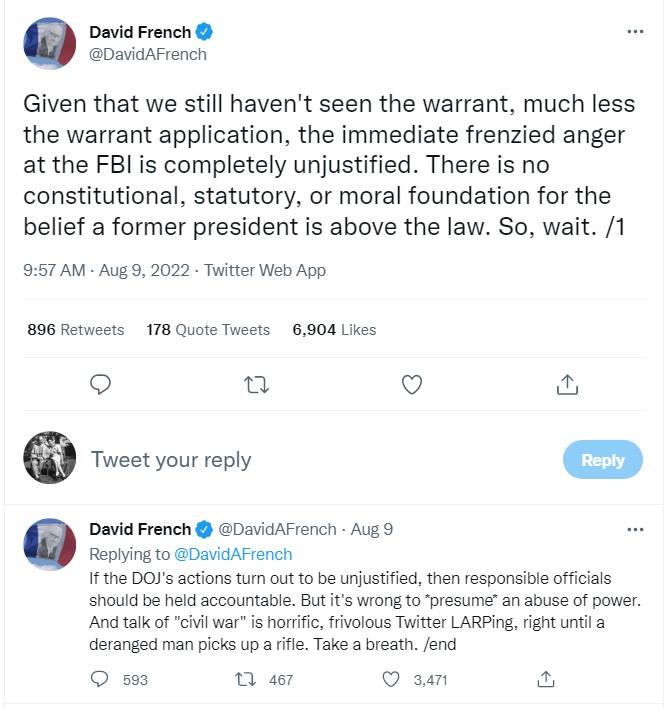
Task: Click the Twitter Web App source label
Action: coord(265,270)
